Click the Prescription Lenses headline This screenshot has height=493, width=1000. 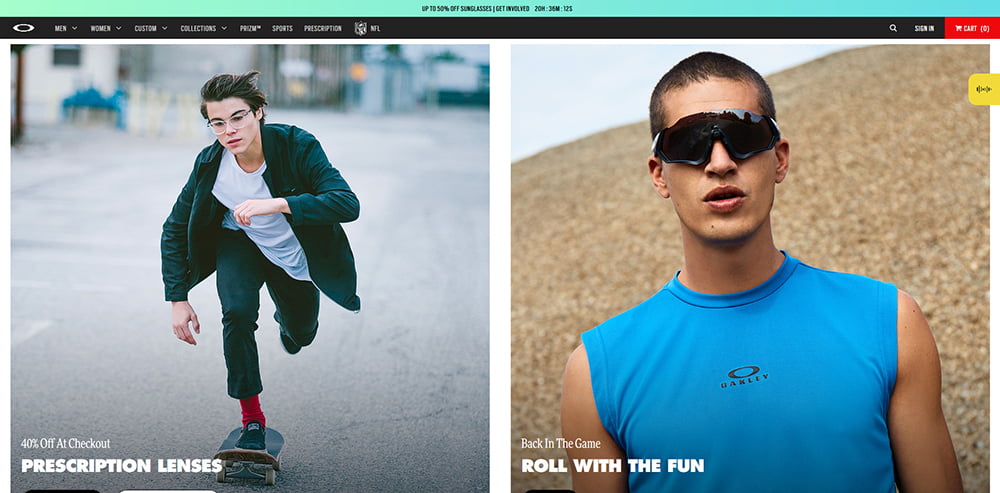[121, 465]
